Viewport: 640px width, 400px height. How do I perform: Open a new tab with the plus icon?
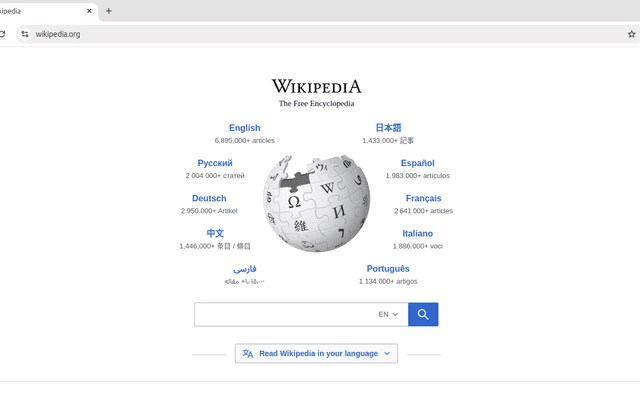click(109, 11)
